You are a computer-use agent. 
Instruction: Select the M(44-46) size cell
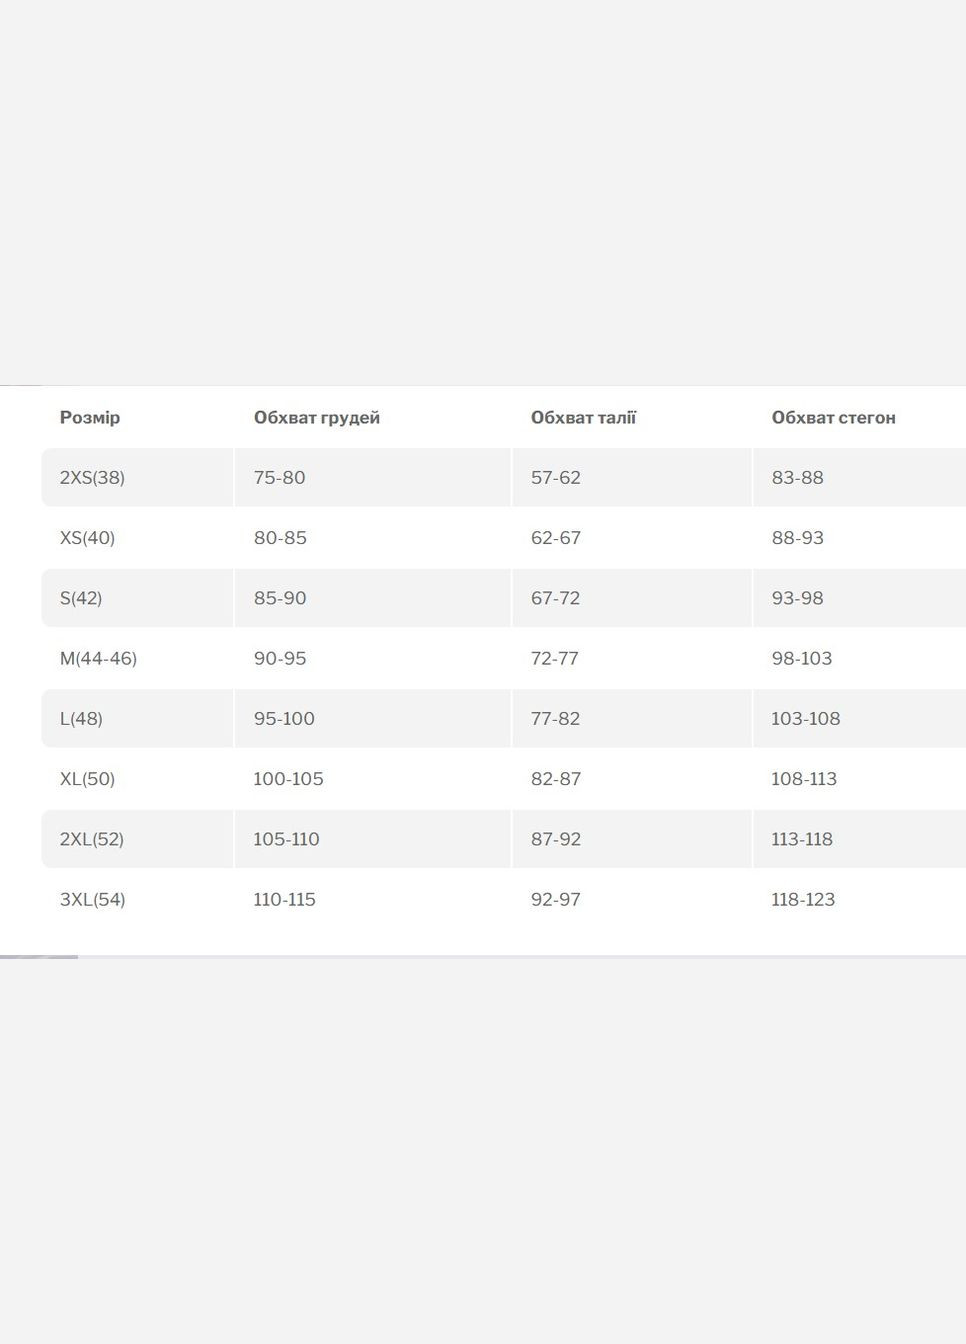(x=98, y=658)
